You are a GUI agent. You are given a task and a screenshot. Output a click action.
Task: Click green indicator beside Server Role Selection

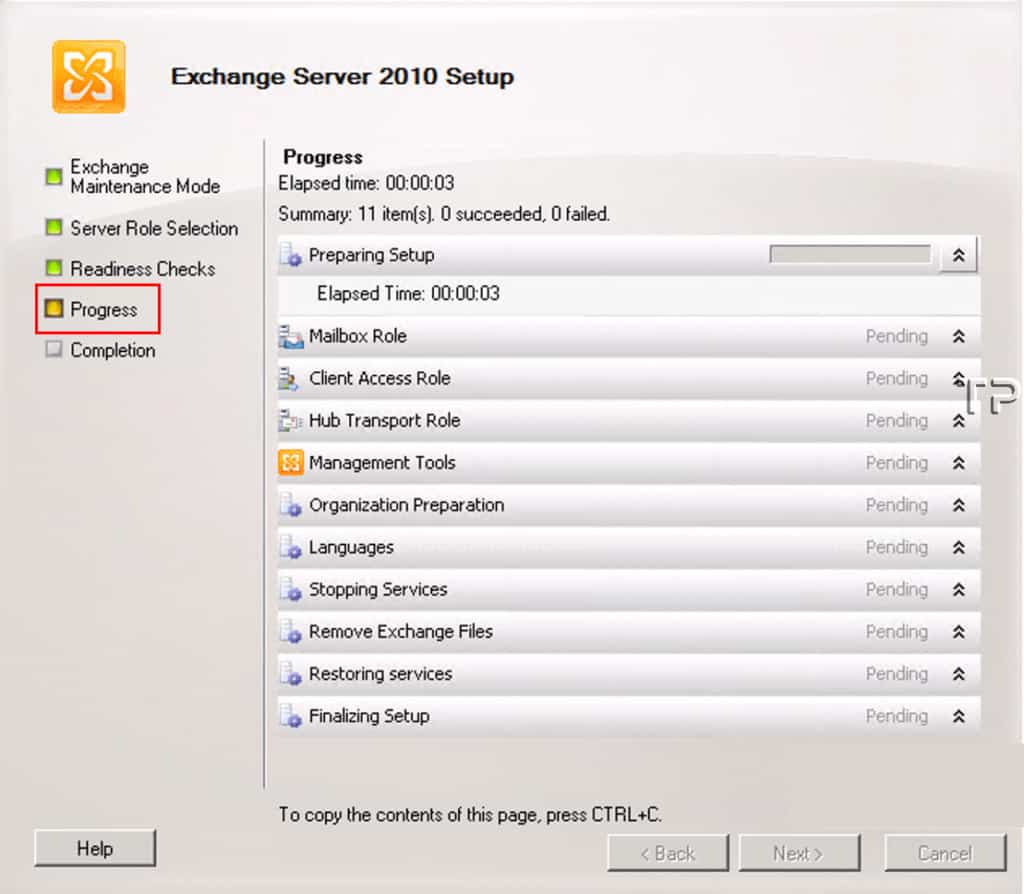[54, 228]
